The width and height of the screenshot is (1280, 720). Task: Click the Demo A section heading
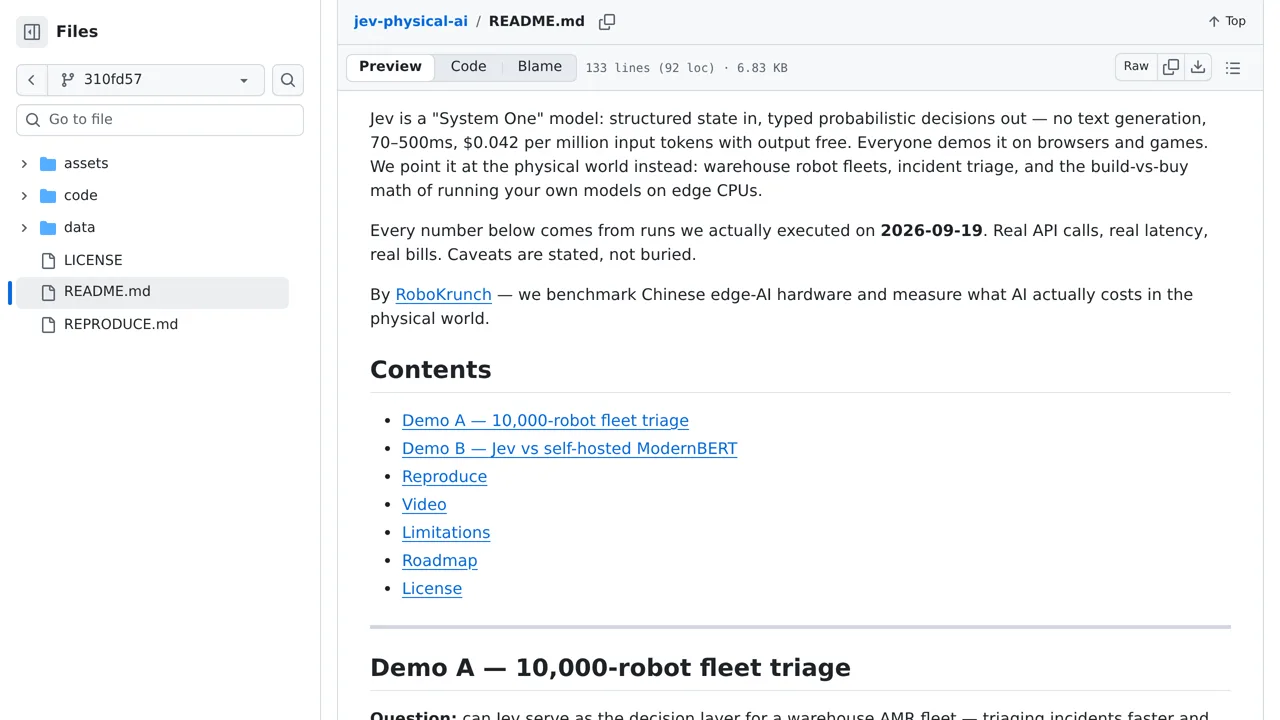tap(610, 667)
